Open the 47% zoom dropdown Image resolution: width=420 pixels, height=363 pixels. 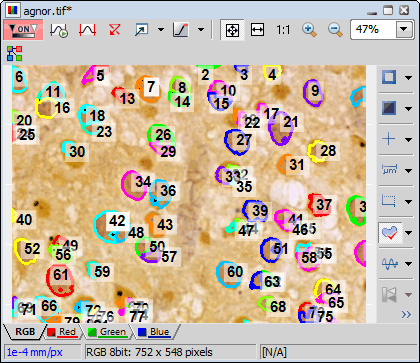(x=404, y=29)
